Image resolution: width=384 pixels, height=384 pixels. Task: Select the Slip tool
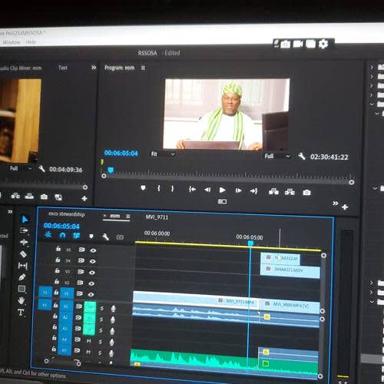pyautogui.click(x=22, y=266)
